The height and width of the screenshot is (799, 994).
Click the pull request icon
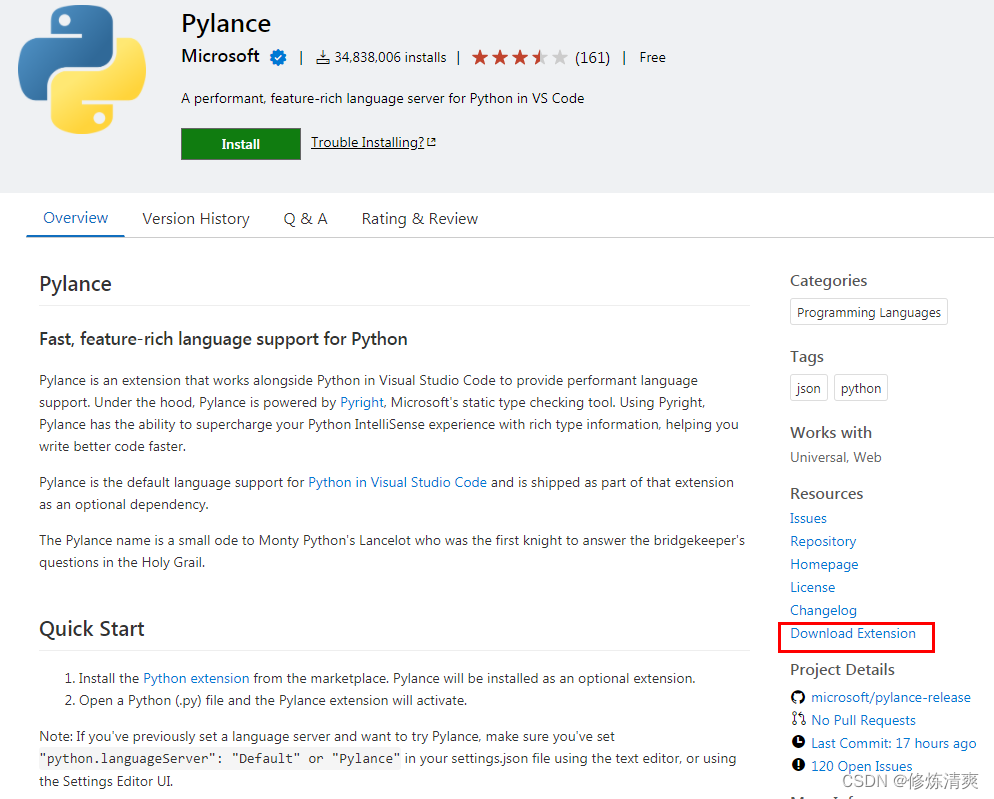pyautogui.click(x=798, y=719)
